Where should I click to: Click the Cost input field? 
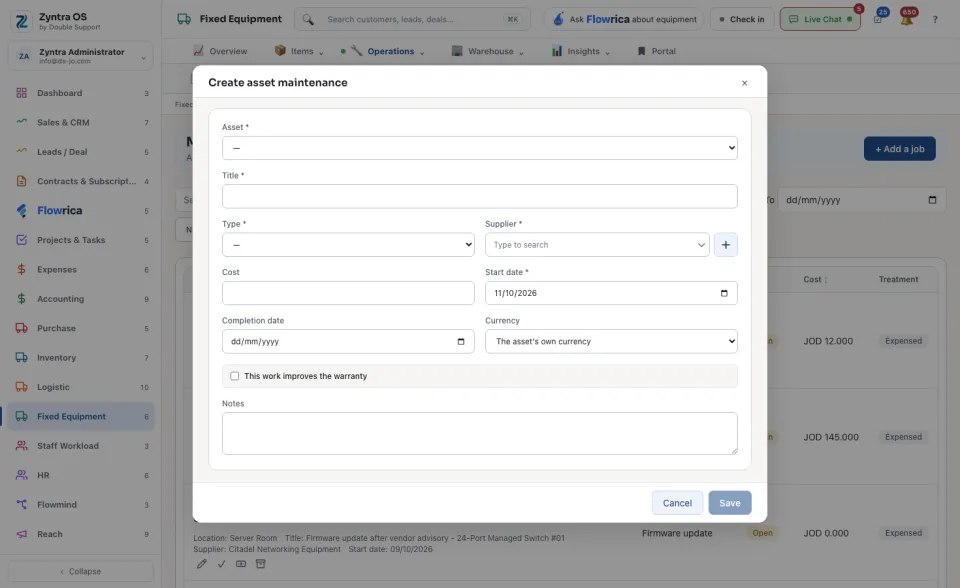click(348, 293)
